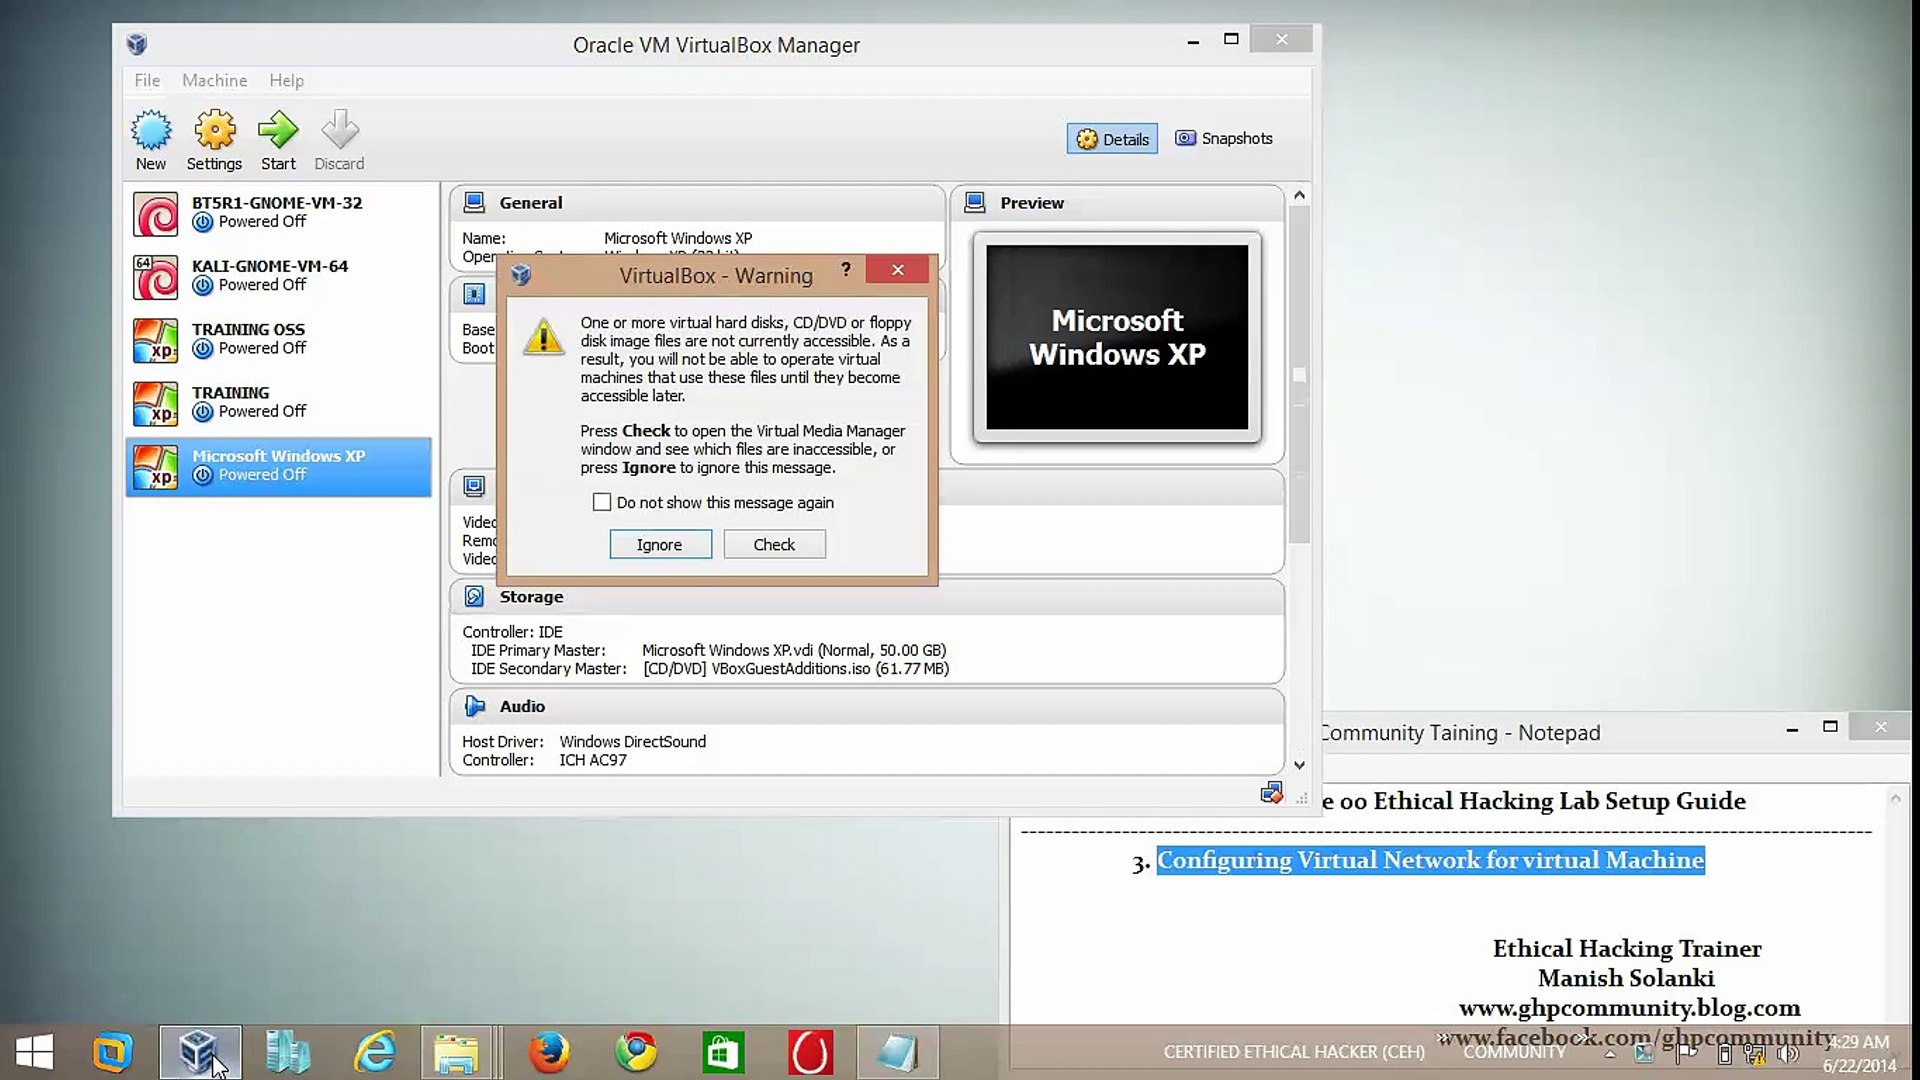Click 'VBoxGuestAdditions.iso' storage entry
The height and width of the screenshot is (1080, 1920).
(796, 668)
